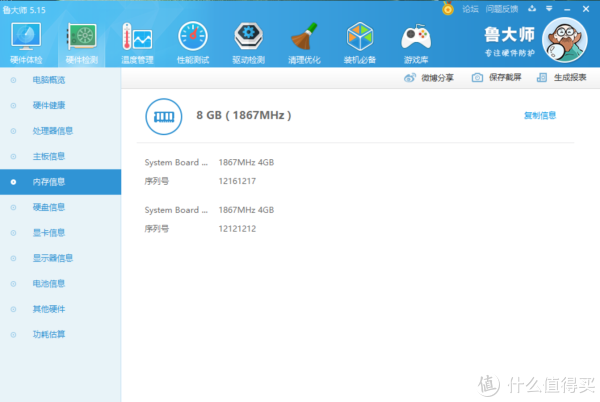
Task: Click selected bullet beside 内存信息
Action: [13, 182]
